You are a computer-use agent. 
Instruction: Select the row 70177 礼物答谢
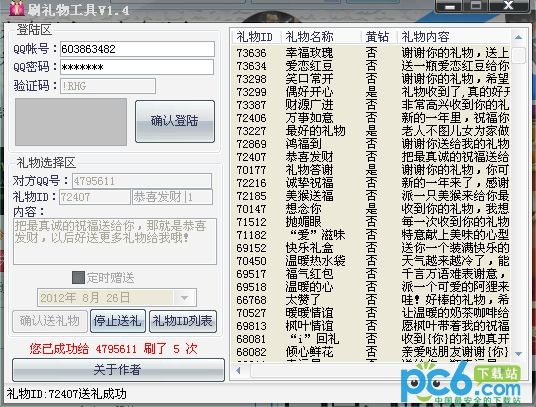371,170
